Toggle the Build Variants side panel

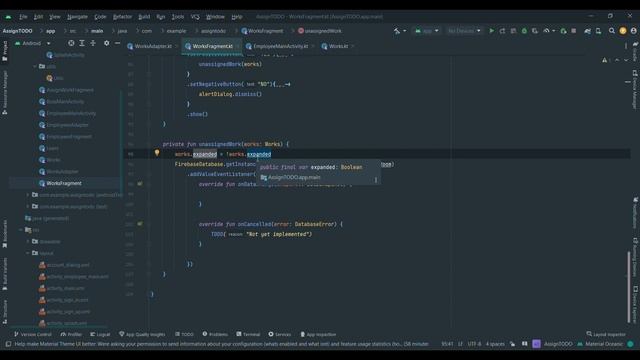[5, 273]
